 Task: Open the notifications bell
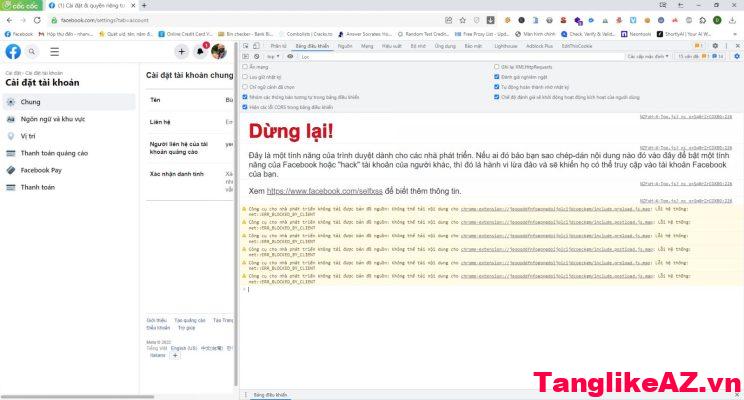click(x=200, y=52)
